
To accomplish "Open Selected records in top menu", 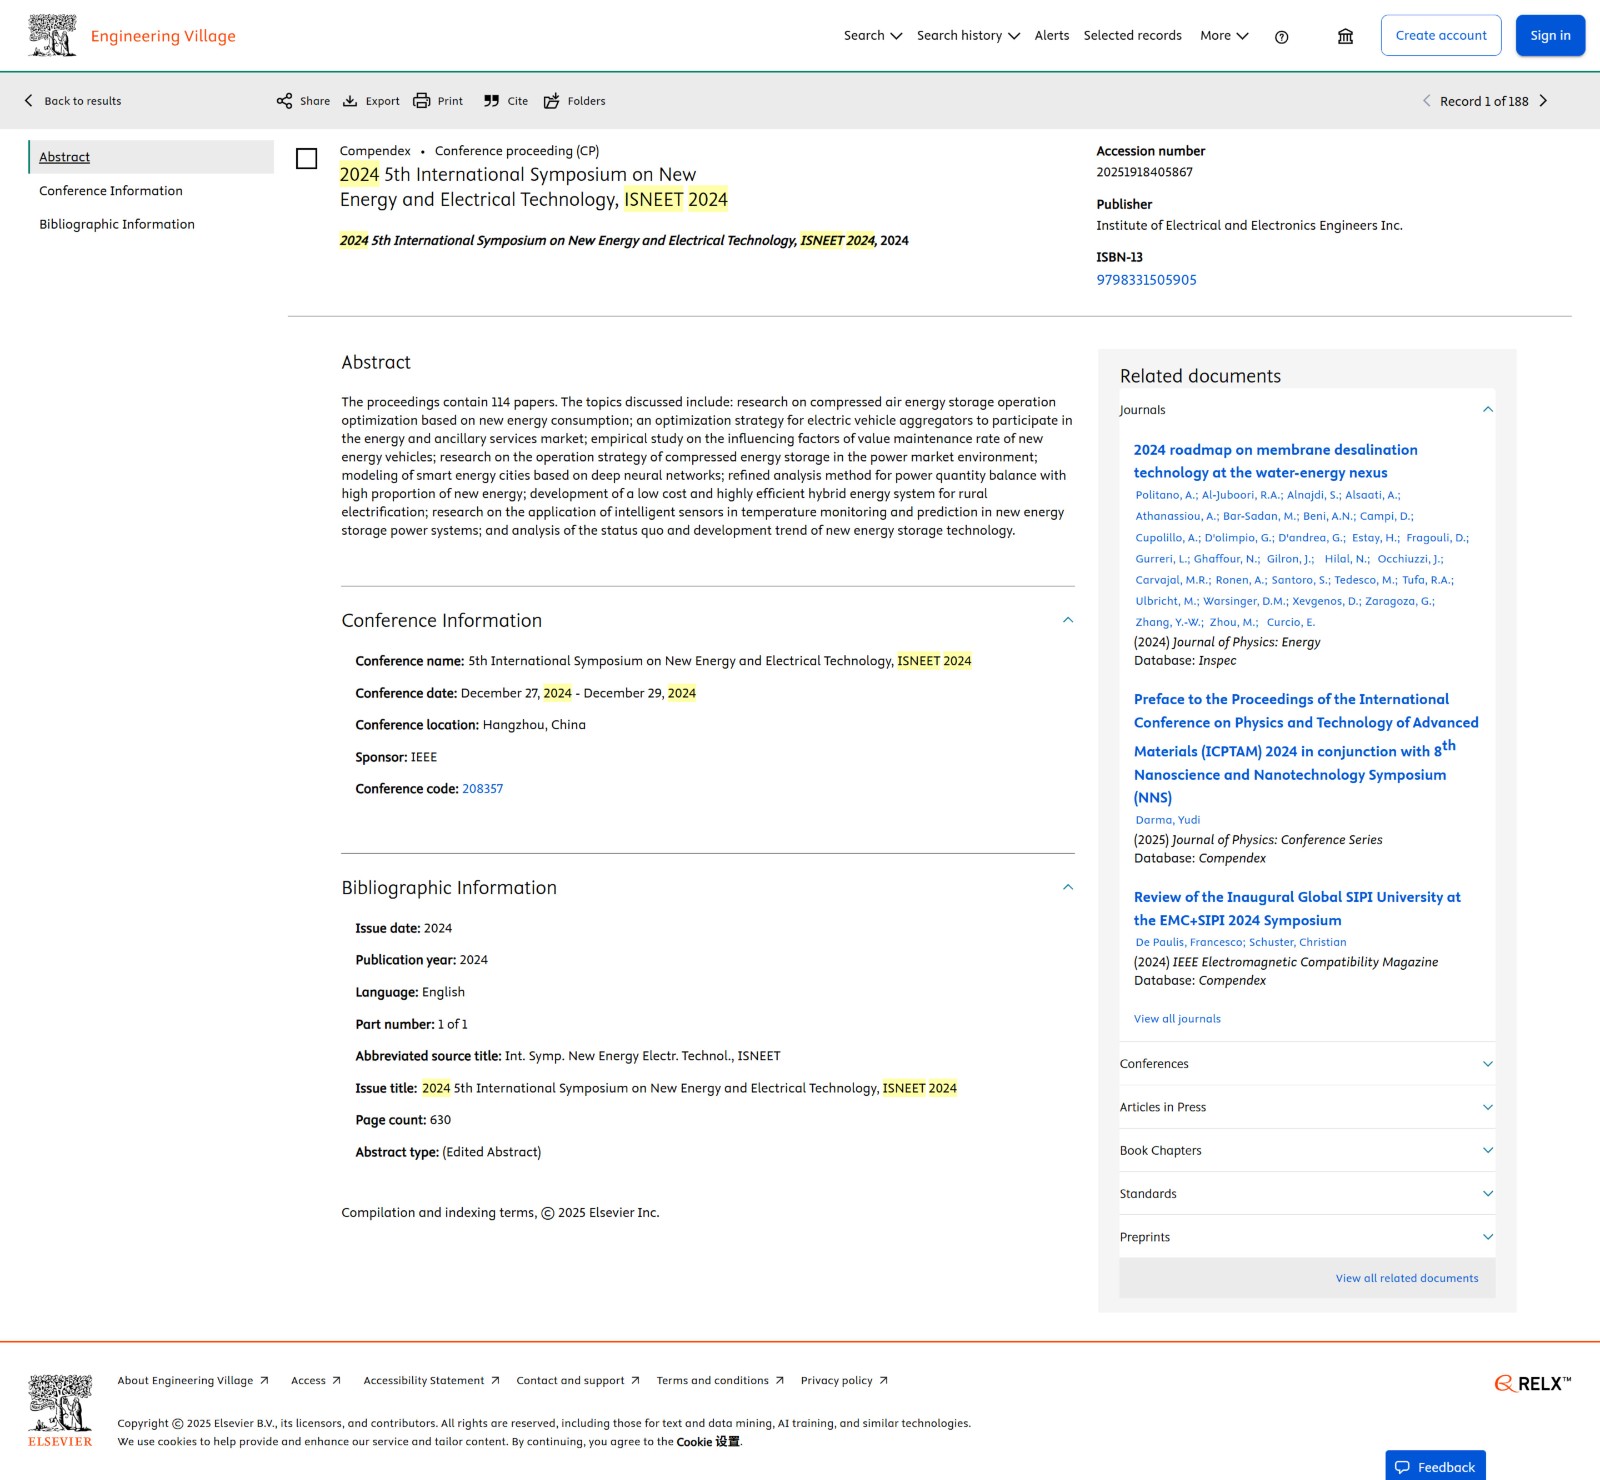I will [1132, 36].
